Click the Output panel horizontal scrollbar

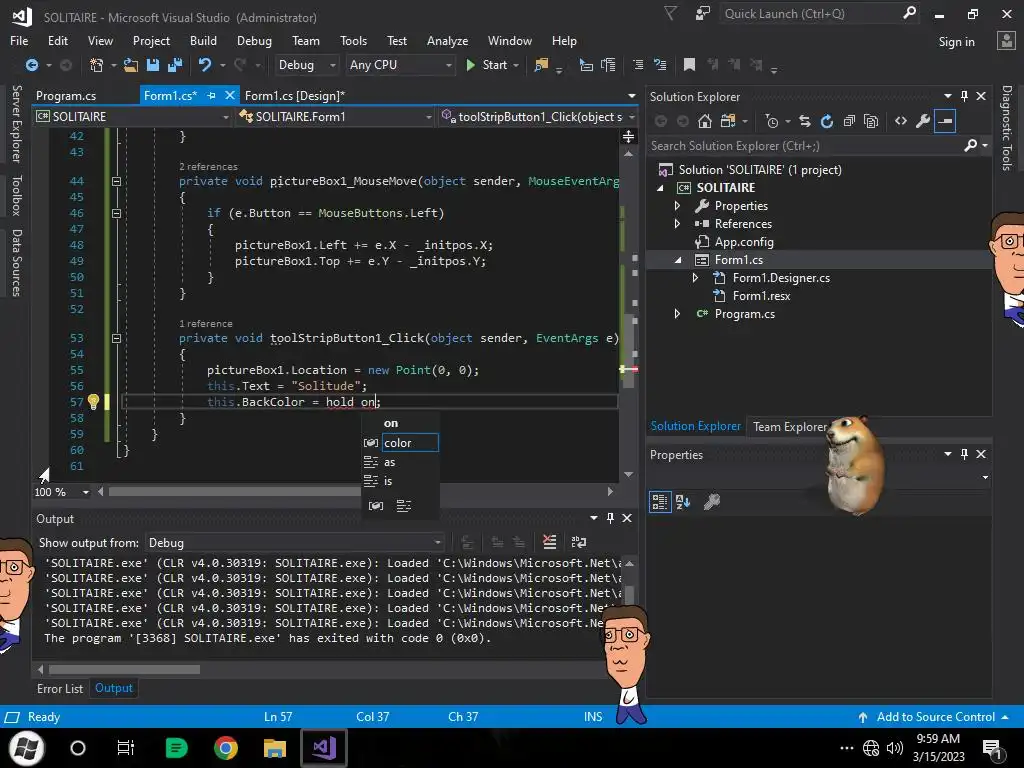[124, 669]
